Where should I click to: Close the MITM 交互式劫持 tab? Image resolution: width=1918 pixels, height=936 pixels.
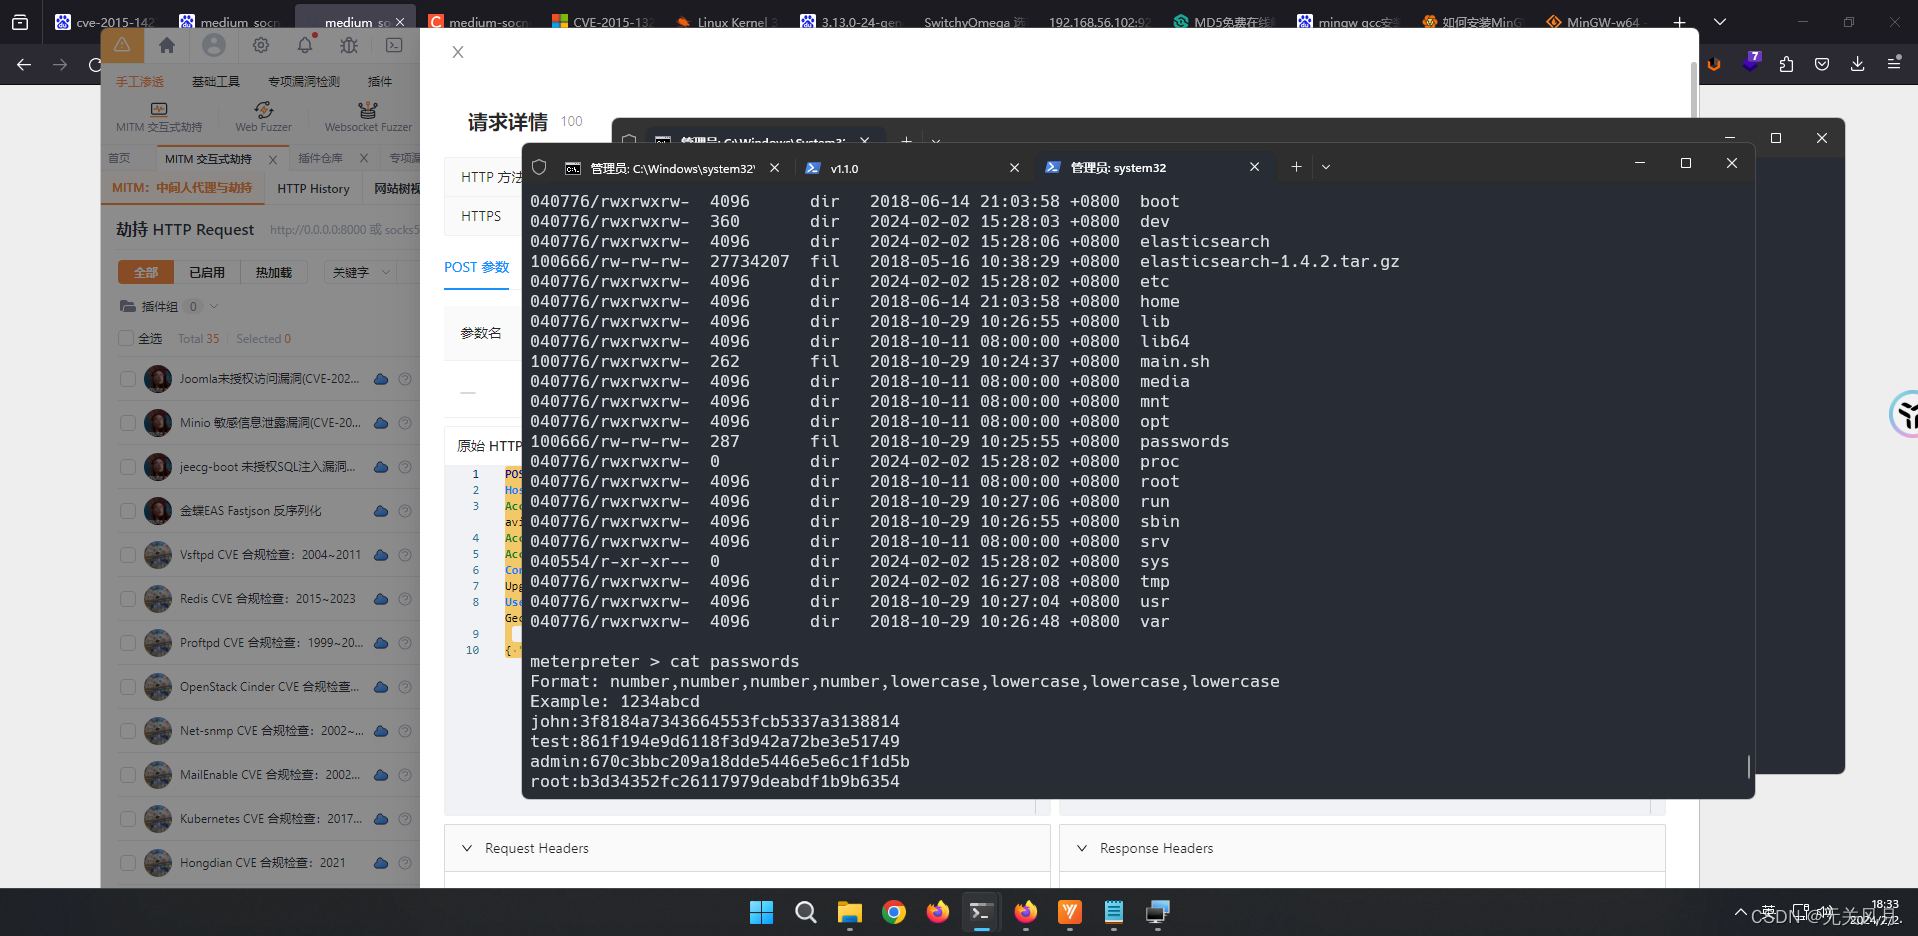[273, 159]
